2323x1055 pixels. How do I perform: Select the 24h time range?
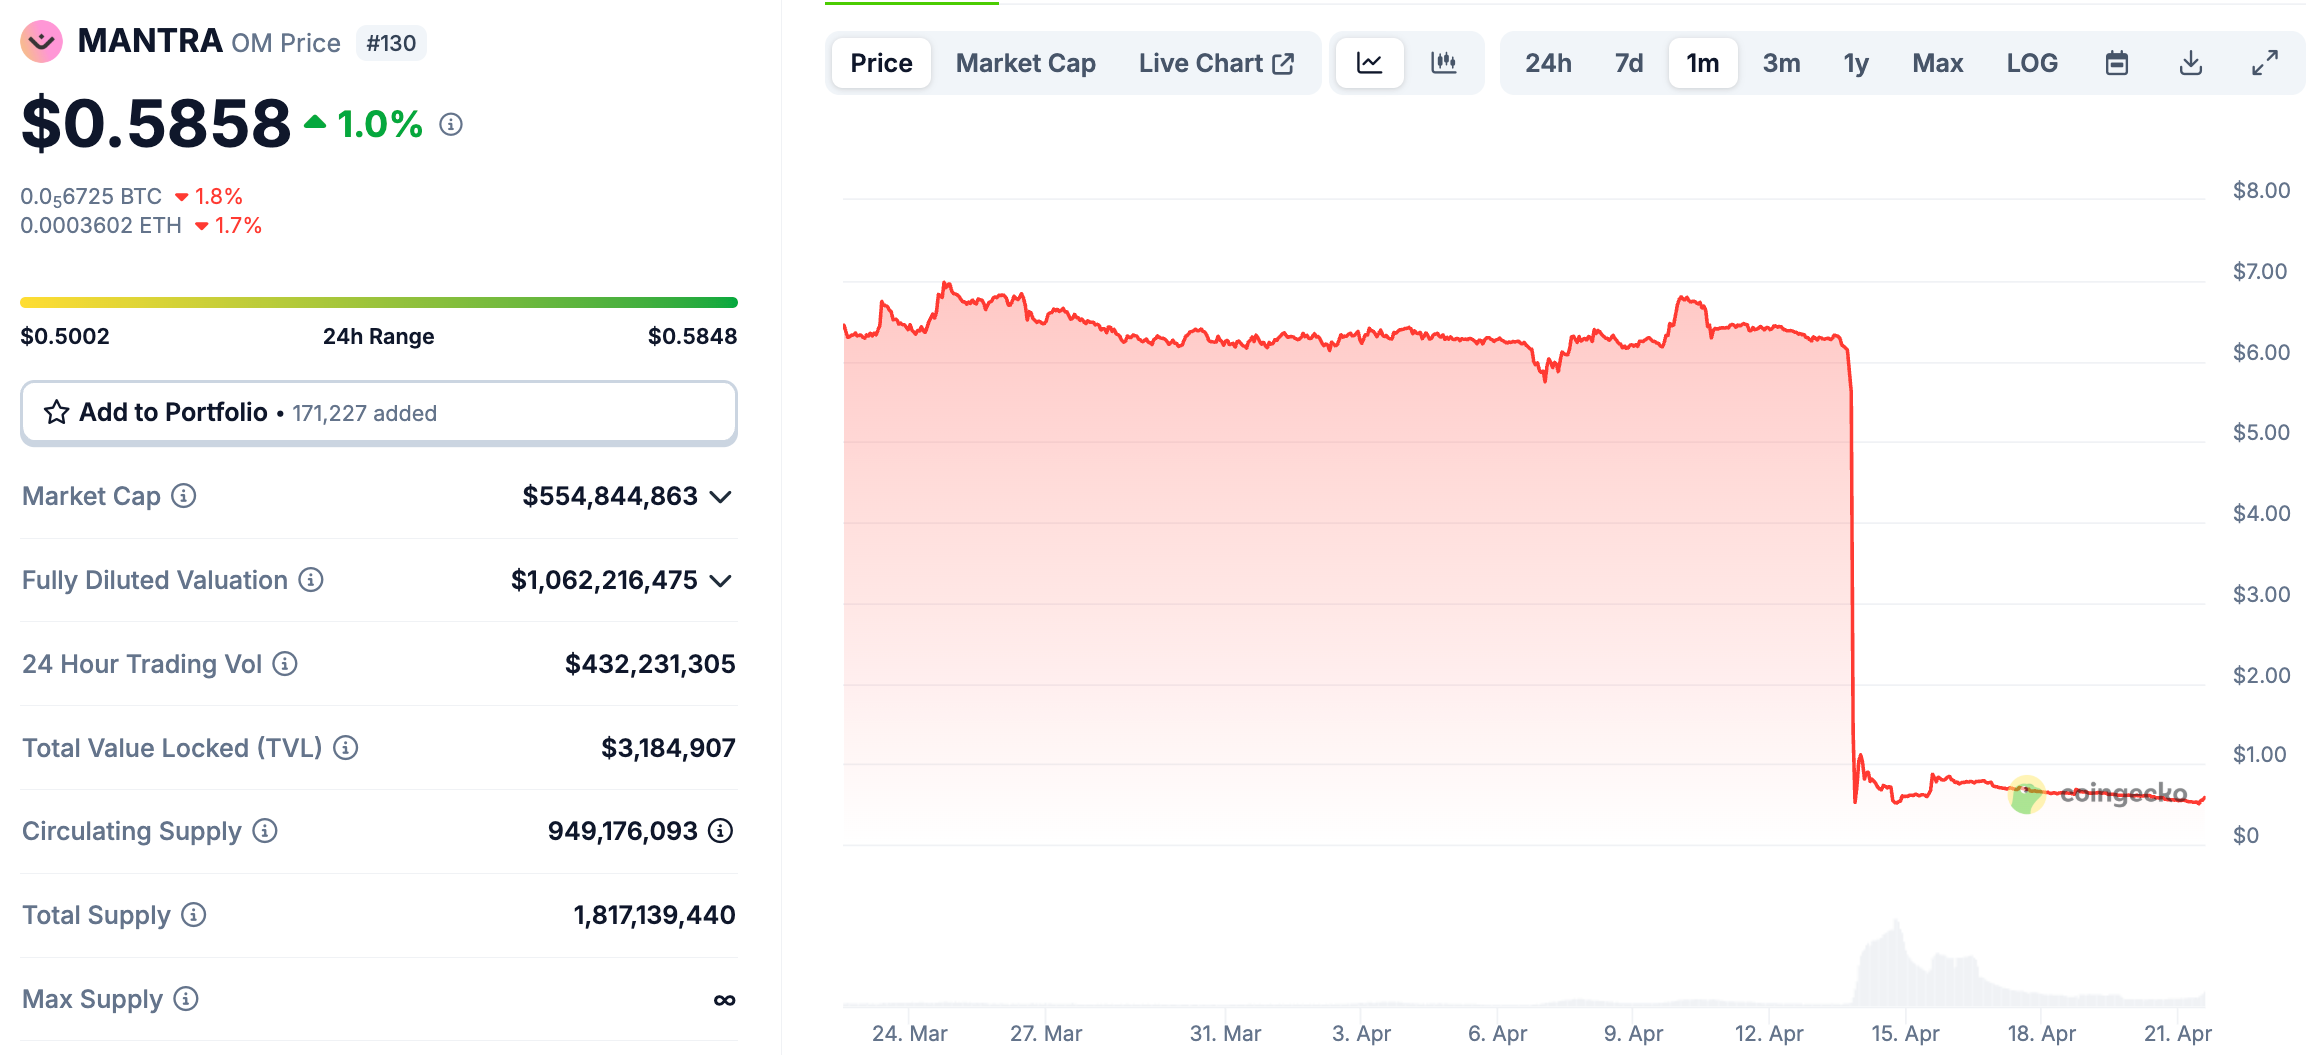(x=1547, y=63)
